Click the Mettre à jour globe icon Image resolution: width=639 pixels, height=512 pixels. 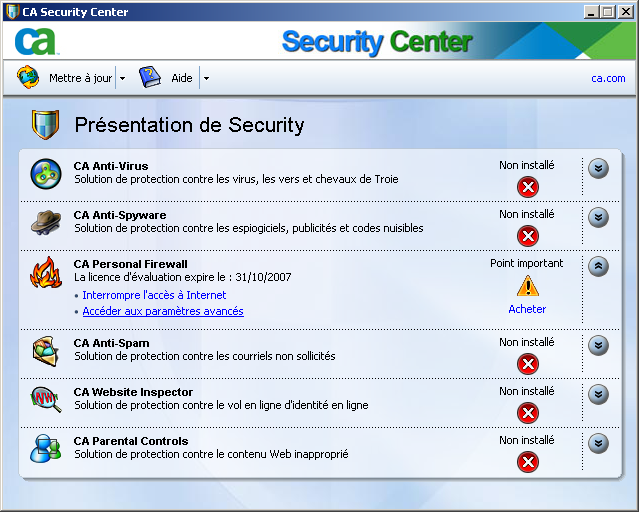point(28,77)
